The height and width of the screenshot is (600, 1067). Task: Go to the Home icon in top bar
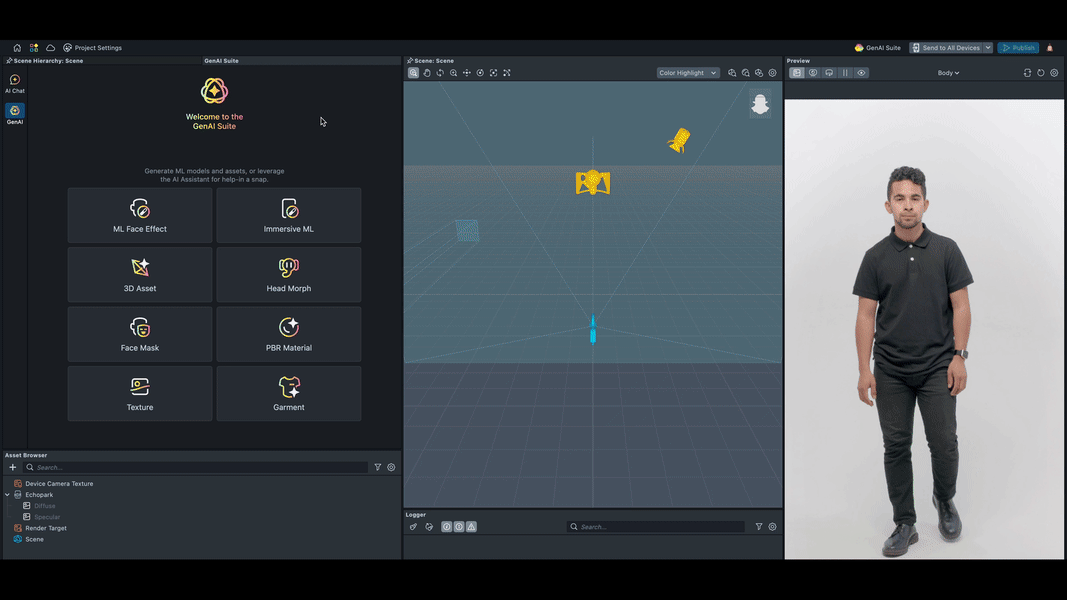coord(17,48)
